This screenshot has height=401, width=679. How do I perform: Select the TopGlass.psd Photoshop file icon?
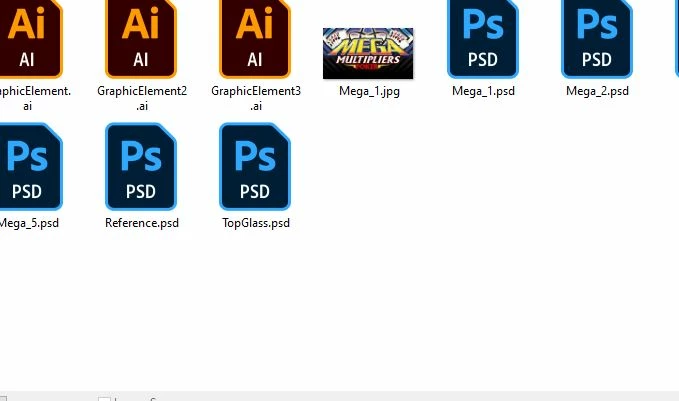pos(255,167)
